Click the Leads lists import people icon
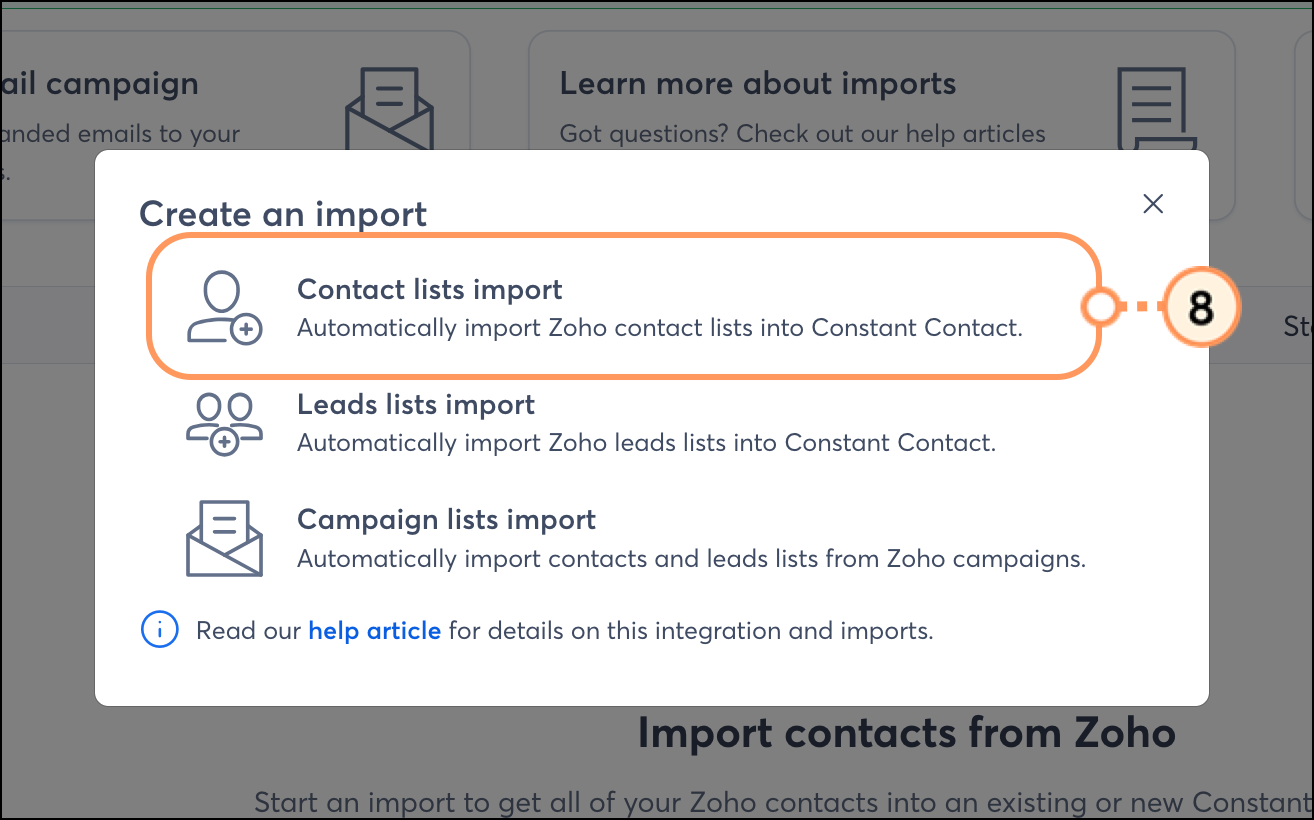 click(224, 423)
